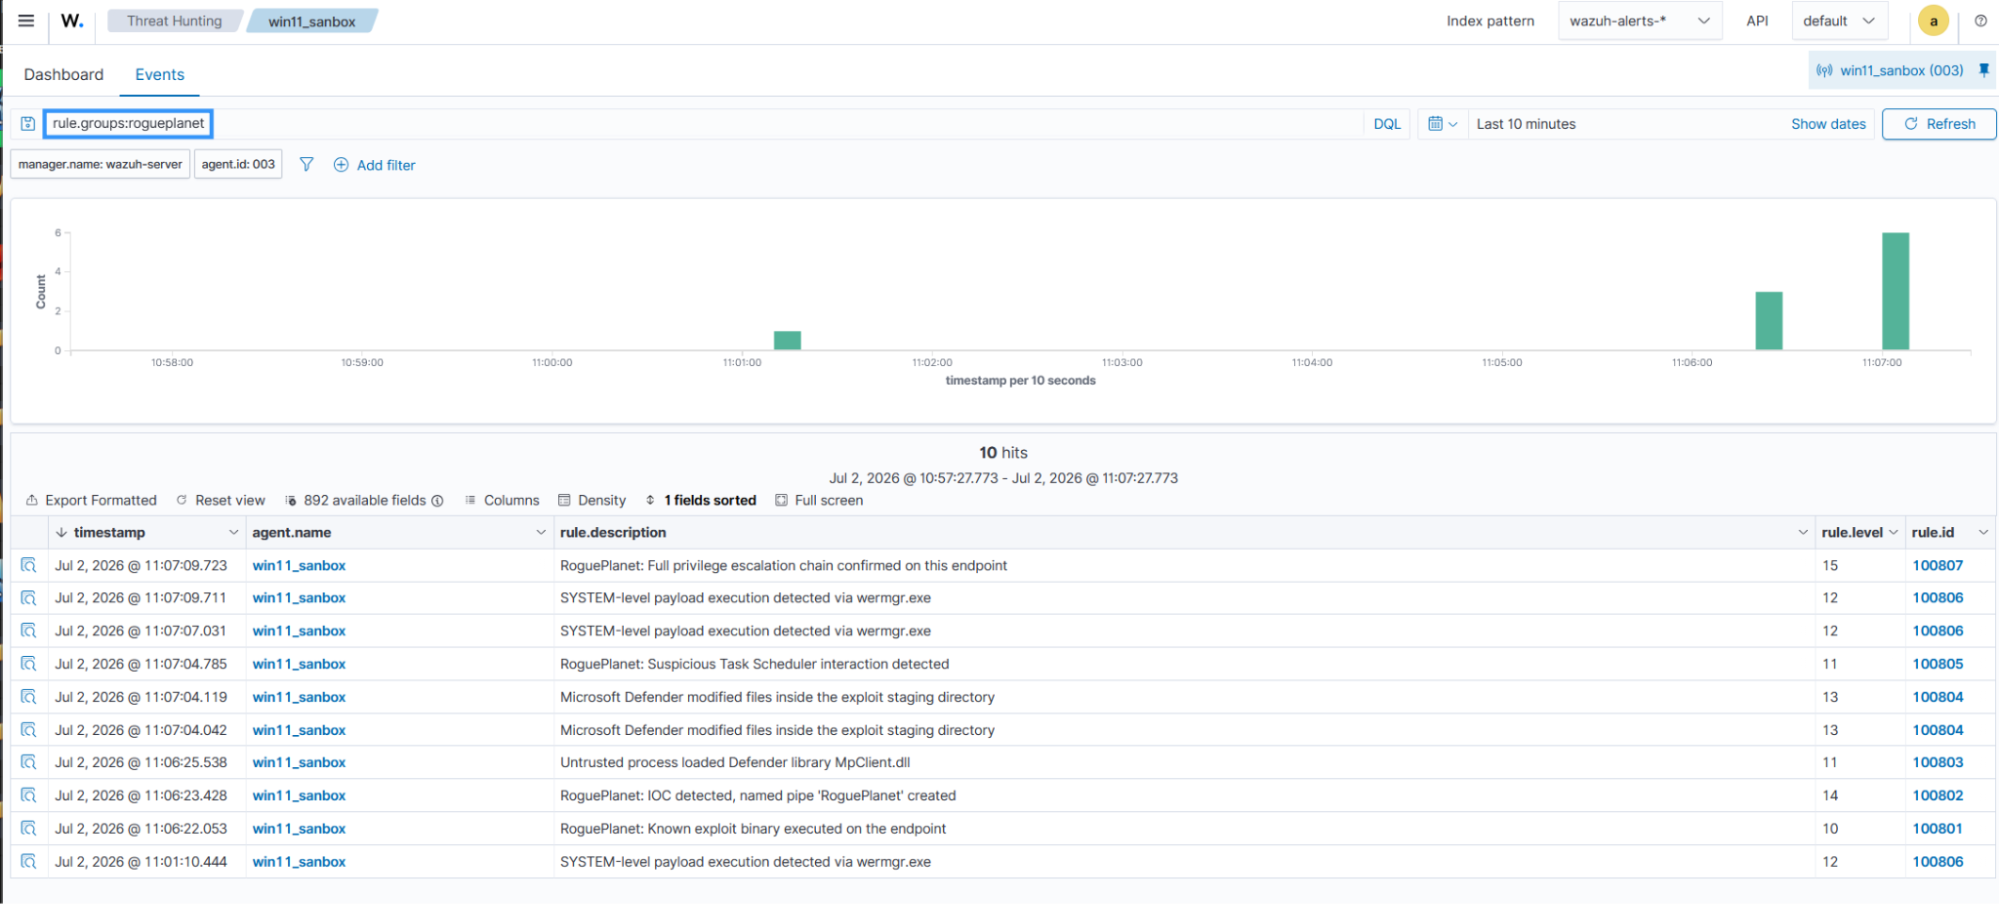Inspect document for 11:07:09.723 event

point(29,566)
